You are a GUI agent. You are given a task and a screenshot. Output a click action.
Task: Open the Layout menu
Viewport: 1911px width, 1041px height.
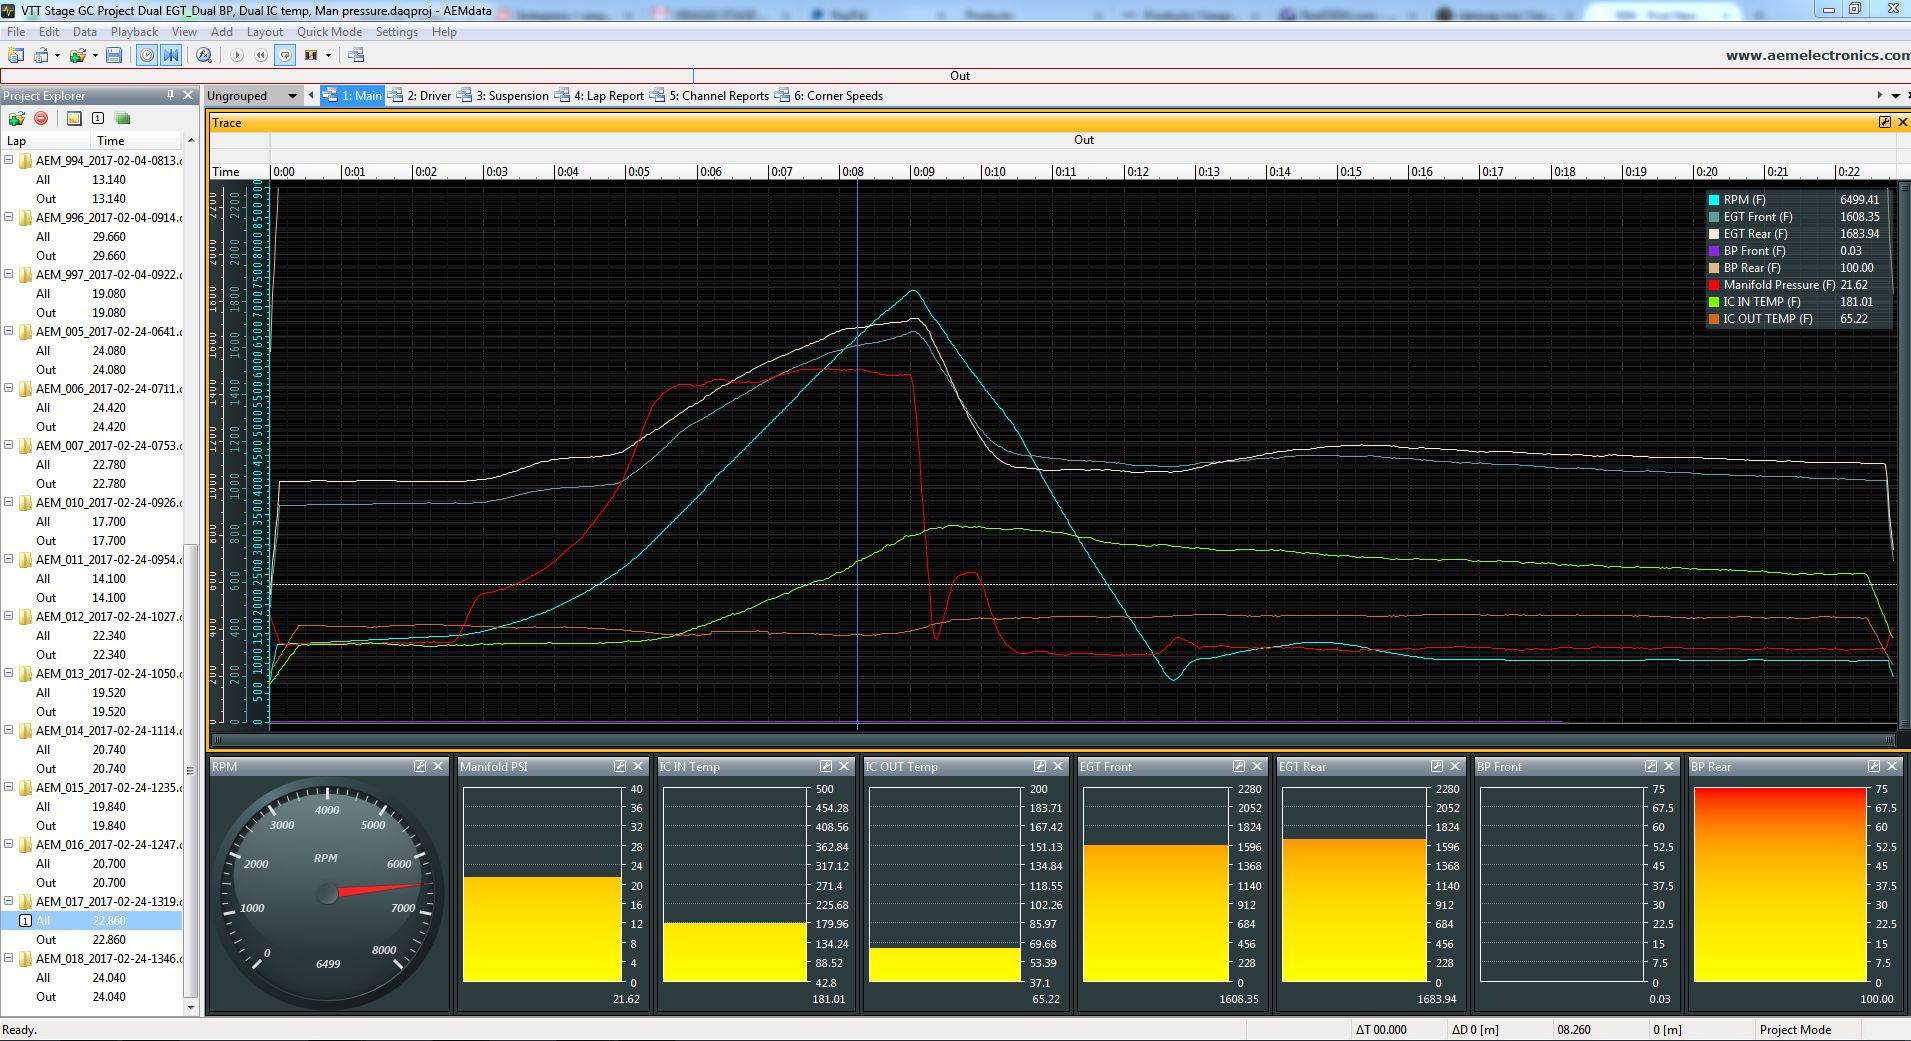coord(265,32)
